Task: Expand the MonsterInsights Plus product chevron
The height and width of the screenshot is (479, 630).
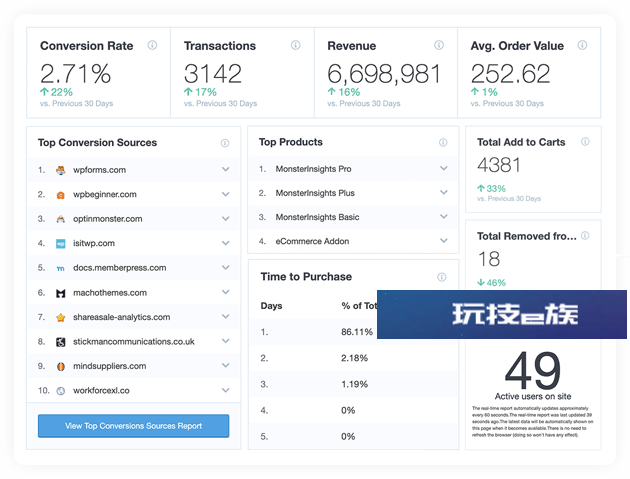Action: tap(444, 192)
